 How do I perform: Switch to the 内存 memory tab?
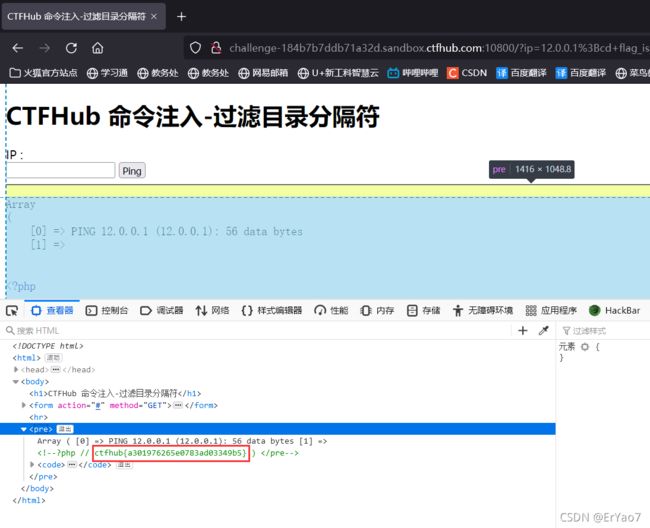pyautogui.click(x=377, y=310)
